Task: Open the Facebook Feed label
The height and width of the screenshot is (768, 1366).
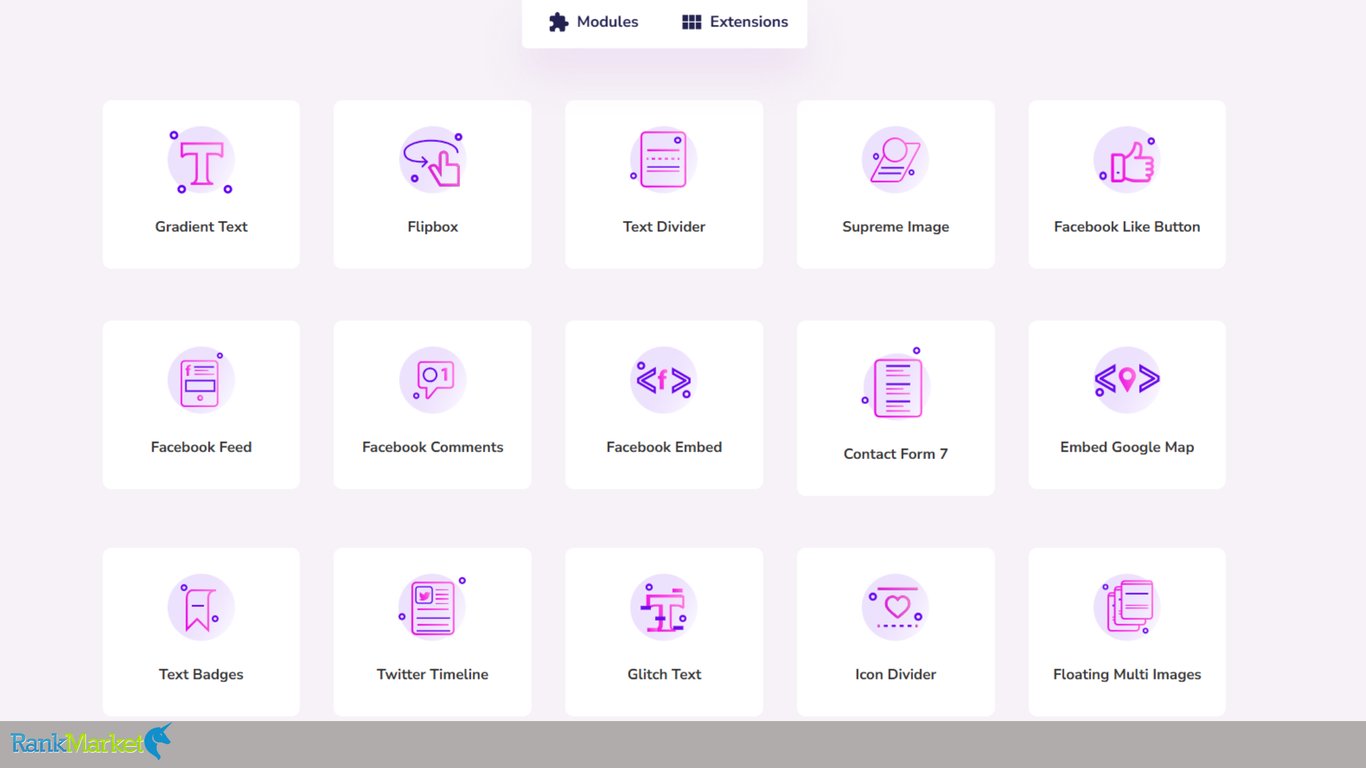Action: pyautogui.click(x=201, y=447)
